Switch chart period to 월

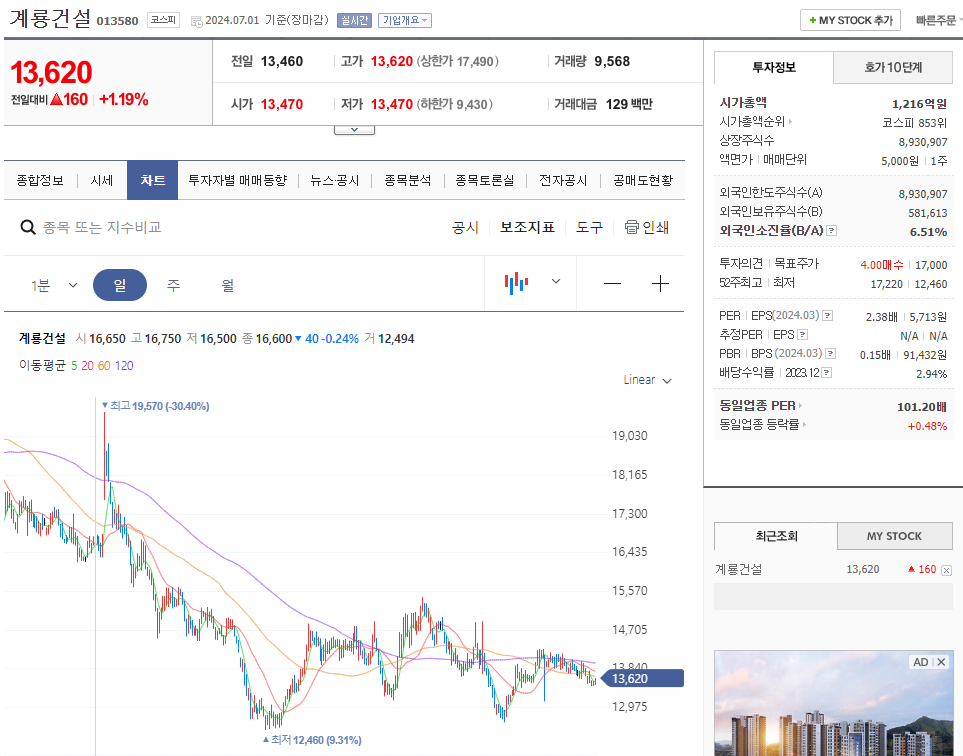(227, 285)
